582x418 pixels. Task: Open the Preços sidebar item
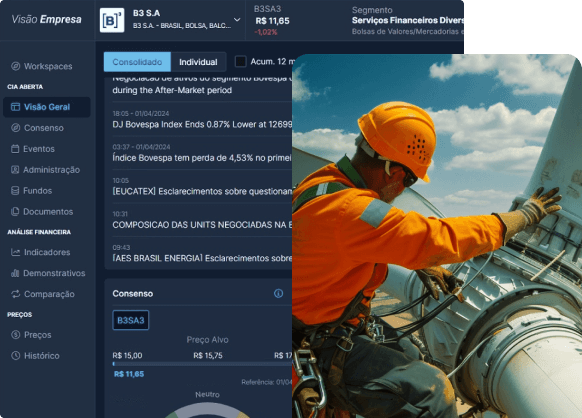pyautogui.click(x=46, y=334)
